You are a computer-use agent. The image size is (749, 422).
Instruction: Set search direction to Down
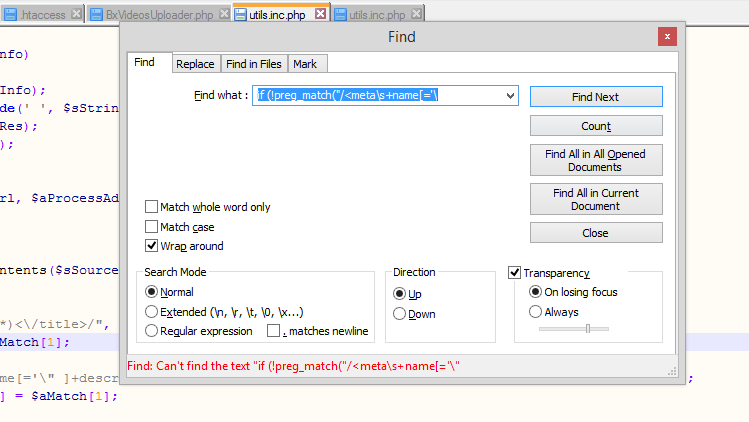click(x=399, y=314)
